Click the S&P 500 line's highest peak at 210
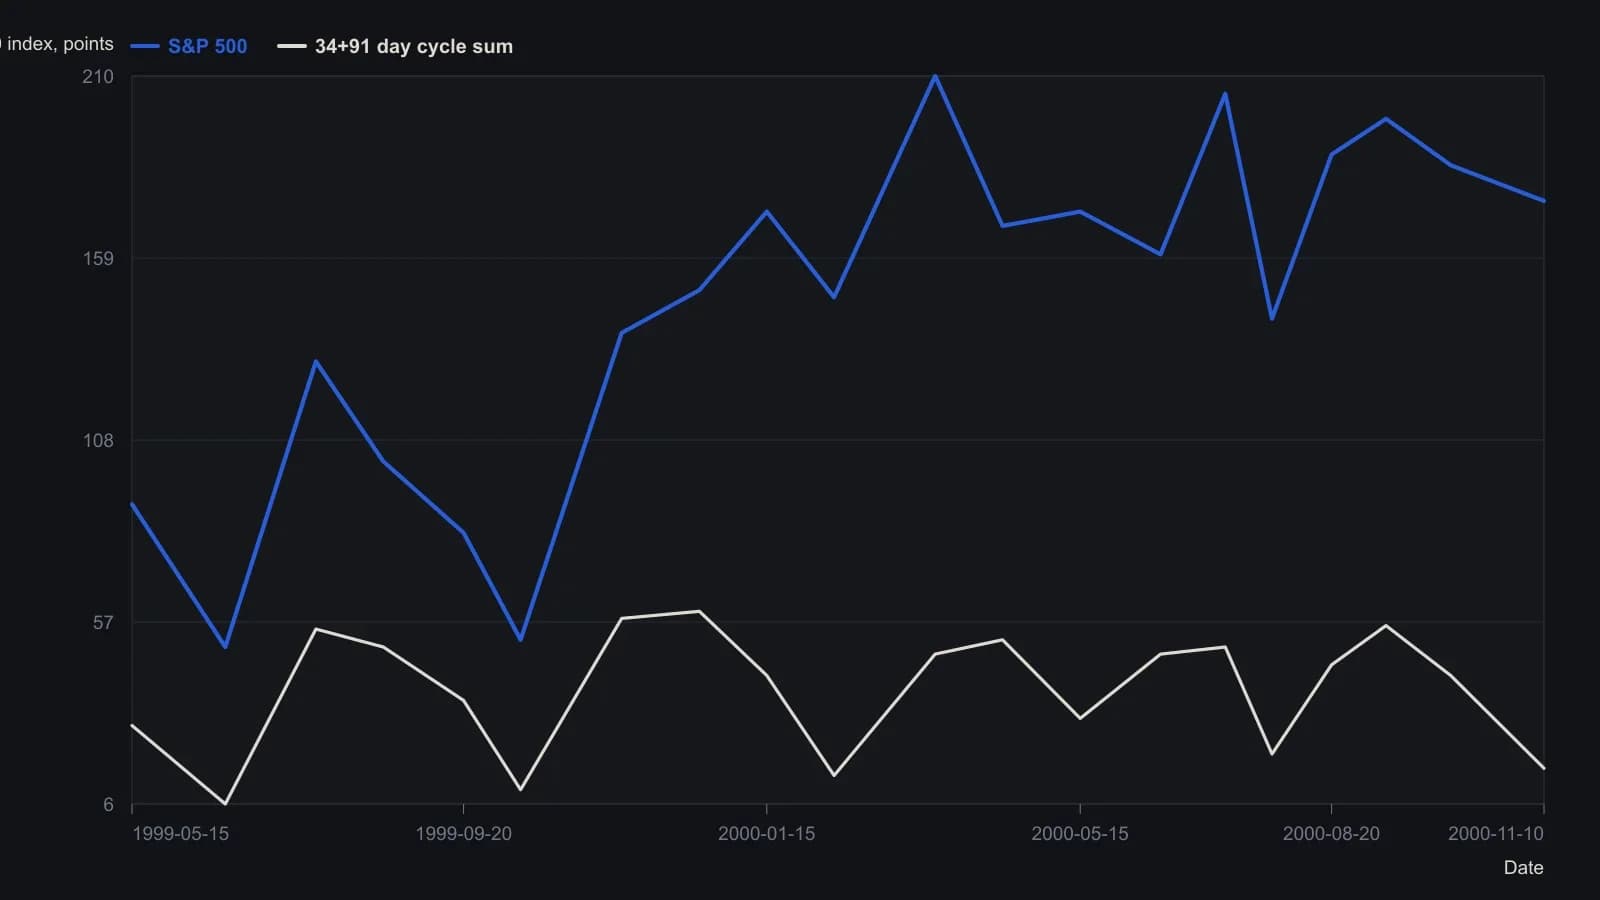Viewport: 1600px width, 900px height. point(935,76)
